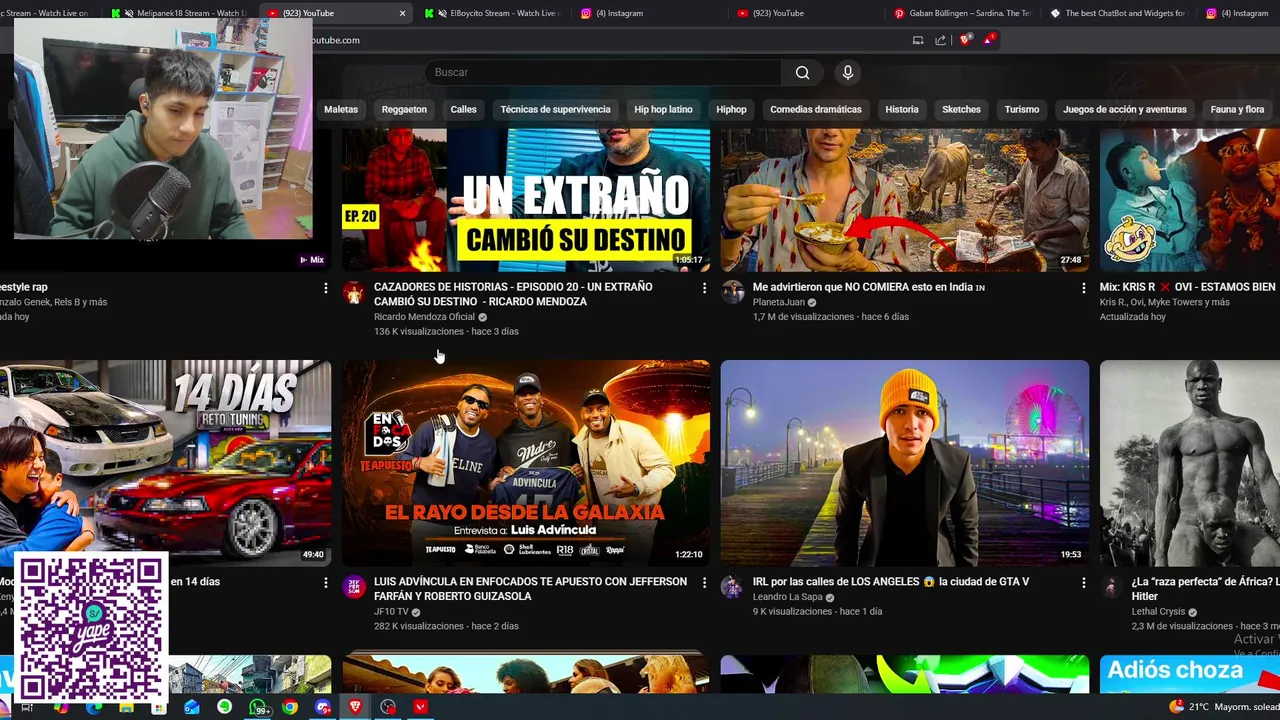Open the JF10 TV channel link
The width and height of the screenshot is (1280, 720).
(391, 611)
